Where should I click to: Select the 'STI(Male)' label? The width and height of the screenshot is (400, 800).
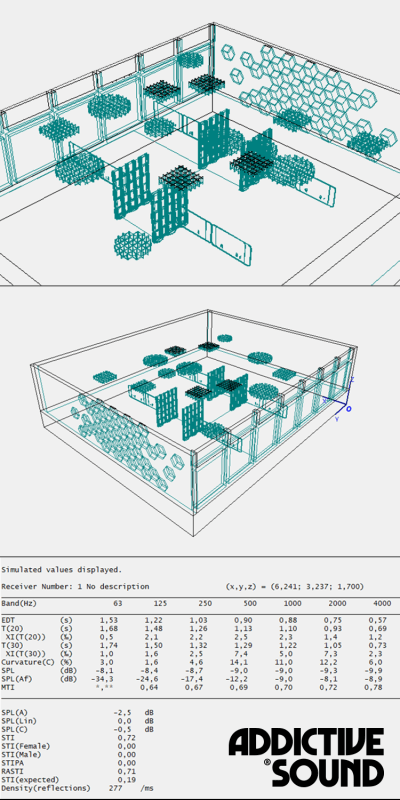20,754
